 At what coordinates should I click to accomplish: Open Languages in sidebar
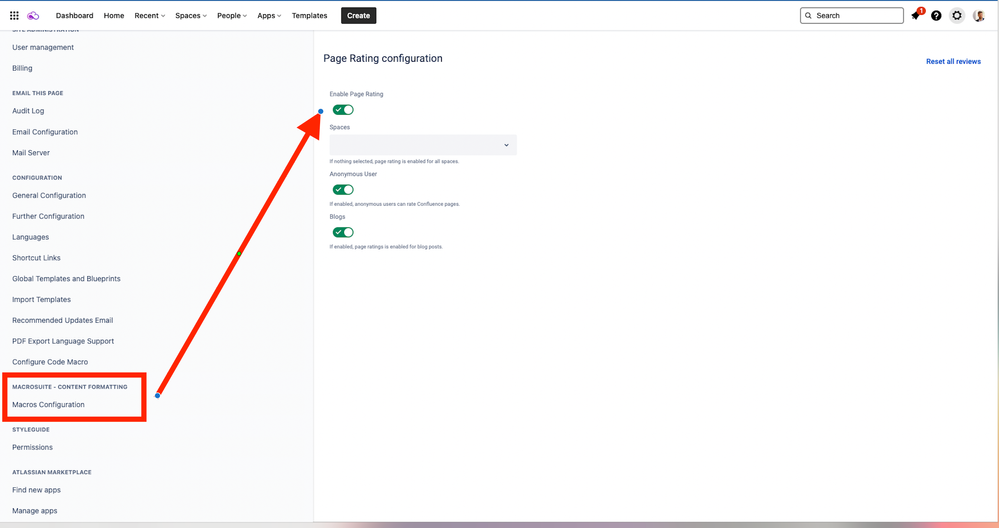coord(31,237)
